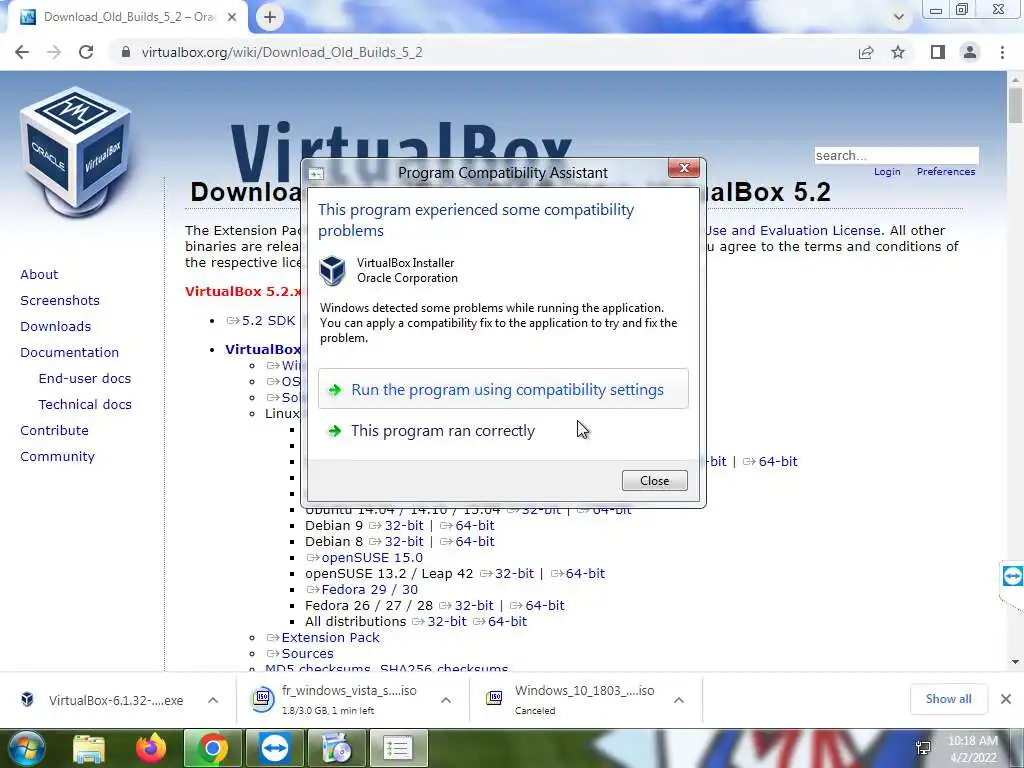Screen dimensions: 1024x768
Task: Open Contribute in the sidebar
Action: pyautogui.click(x=54, y=431)
